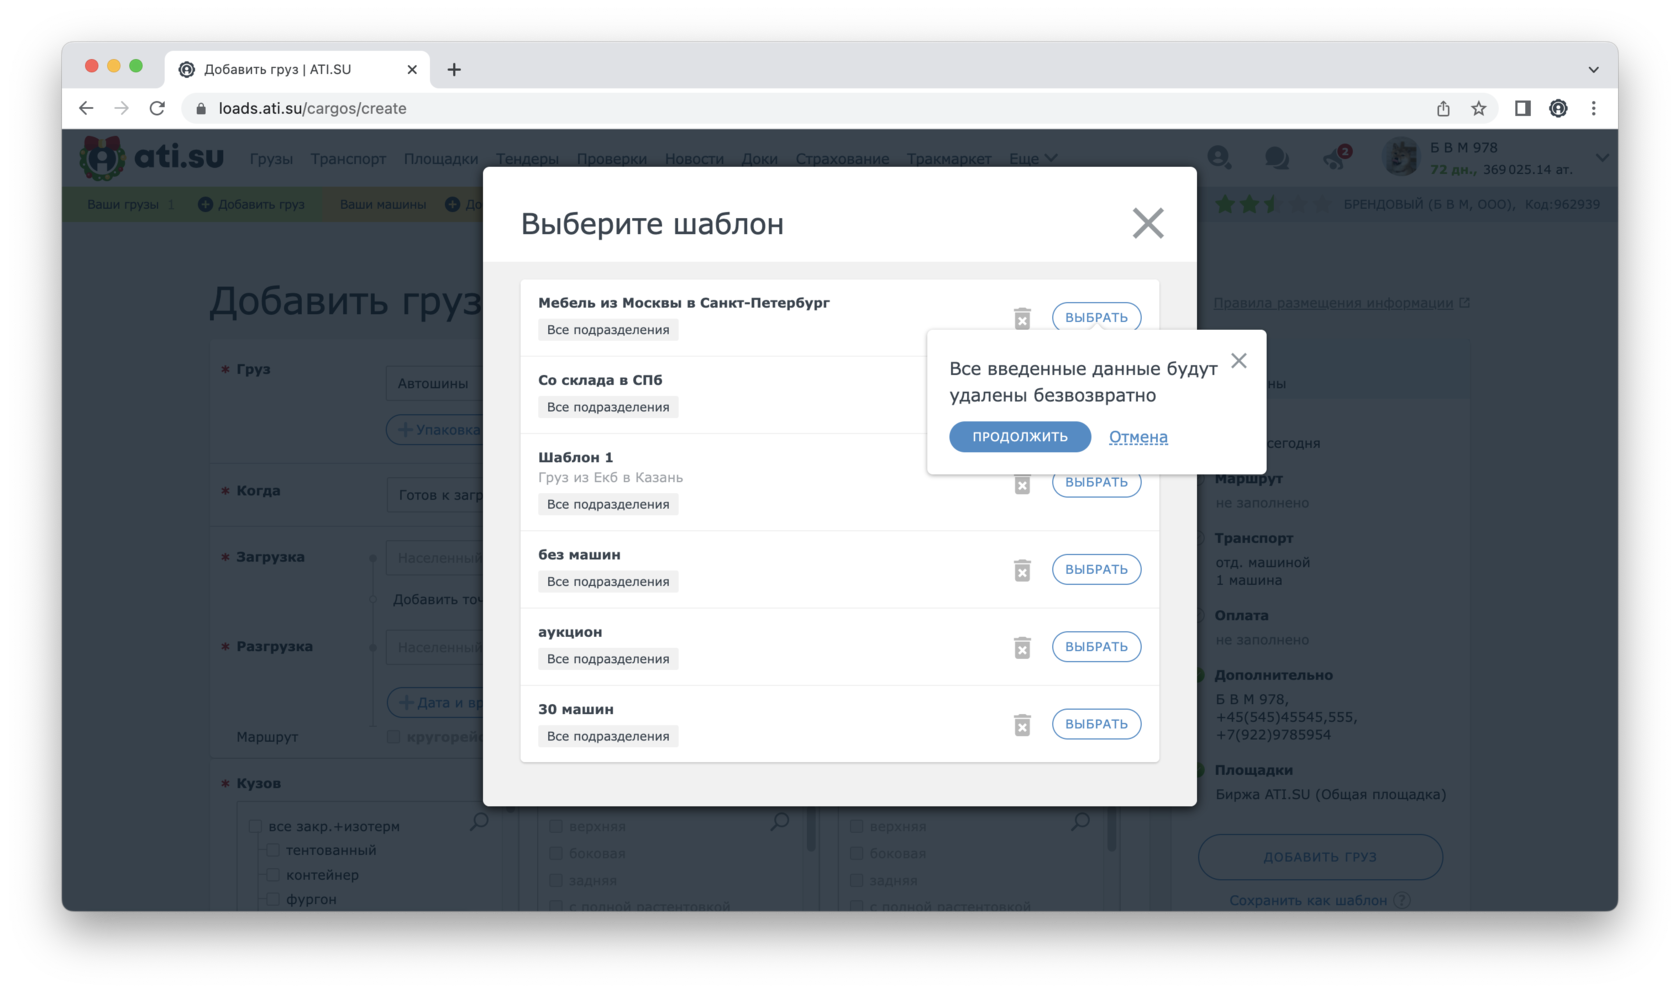Click the Упаковка add button
The width and height of the screenshot is (1680, 993).
click(436, 430)
